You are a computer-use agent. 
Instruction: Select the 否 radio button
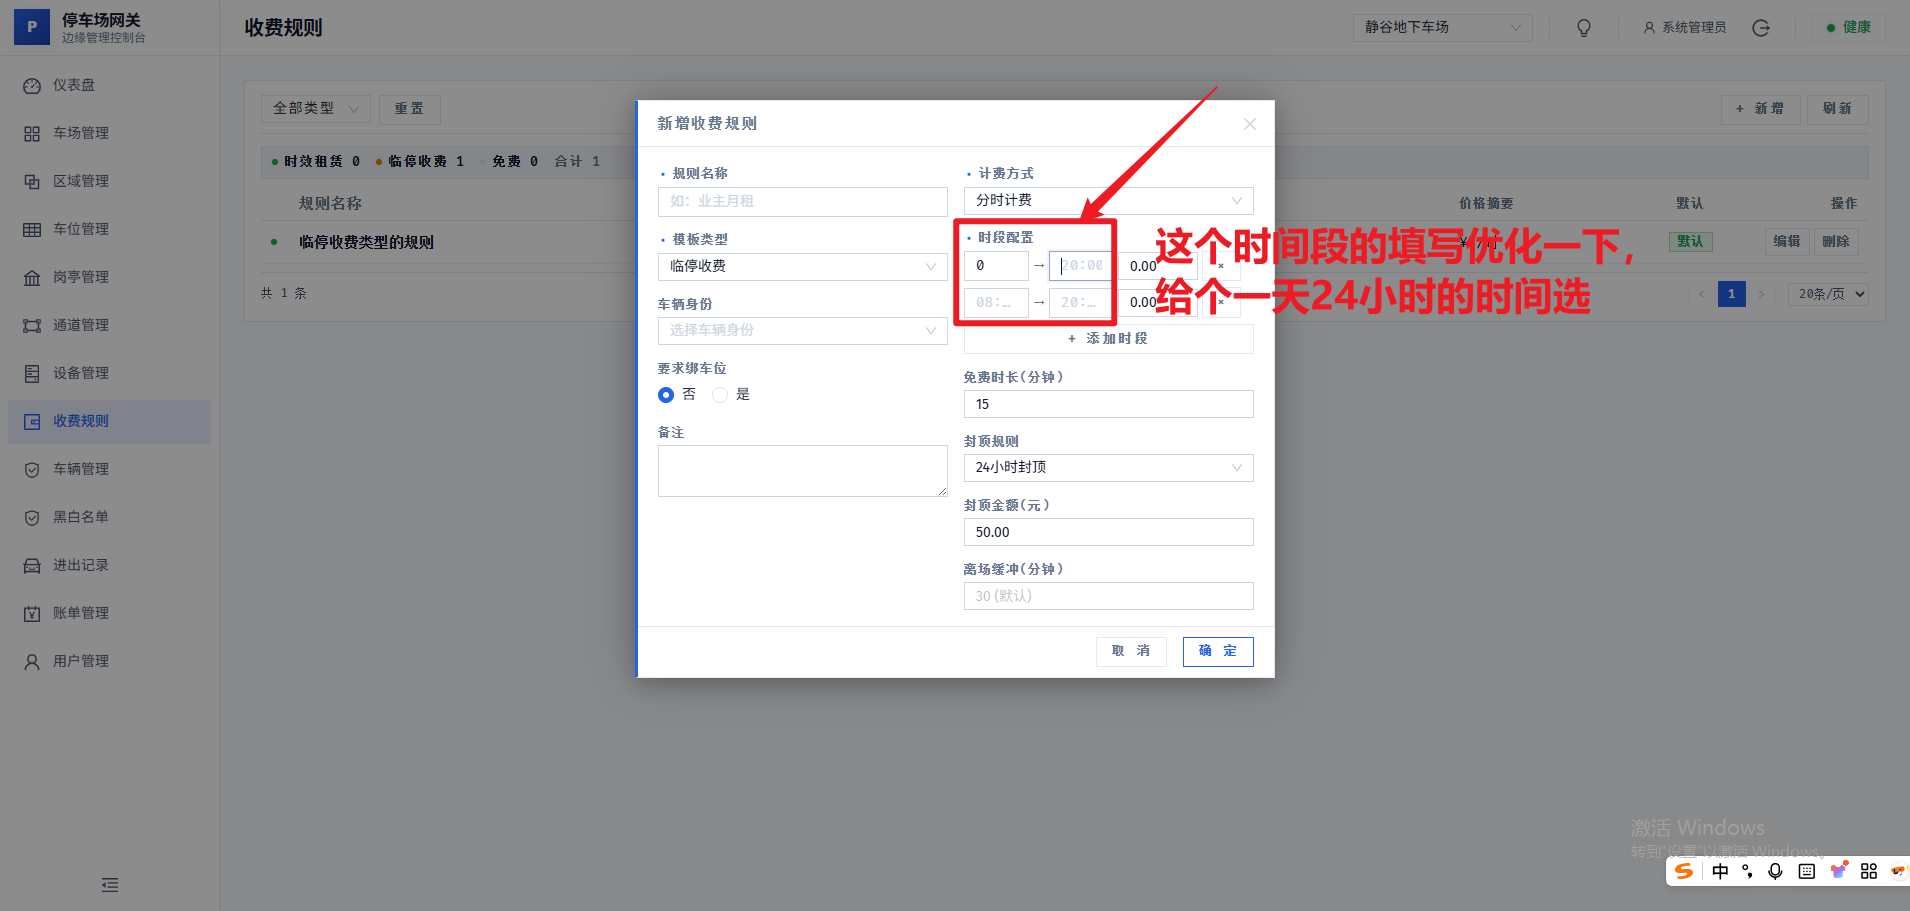[x=665, y=395]
